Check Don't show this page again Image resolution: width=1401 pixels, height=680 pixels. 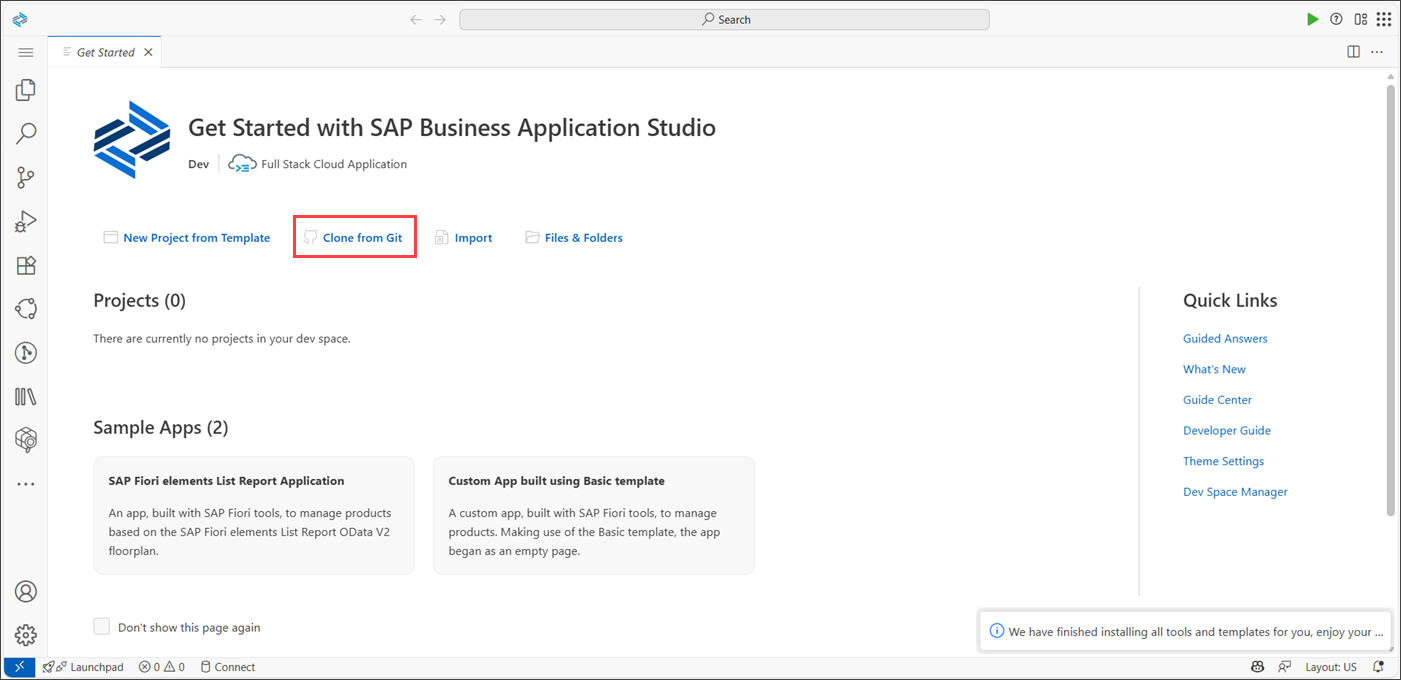coord(102,626)
